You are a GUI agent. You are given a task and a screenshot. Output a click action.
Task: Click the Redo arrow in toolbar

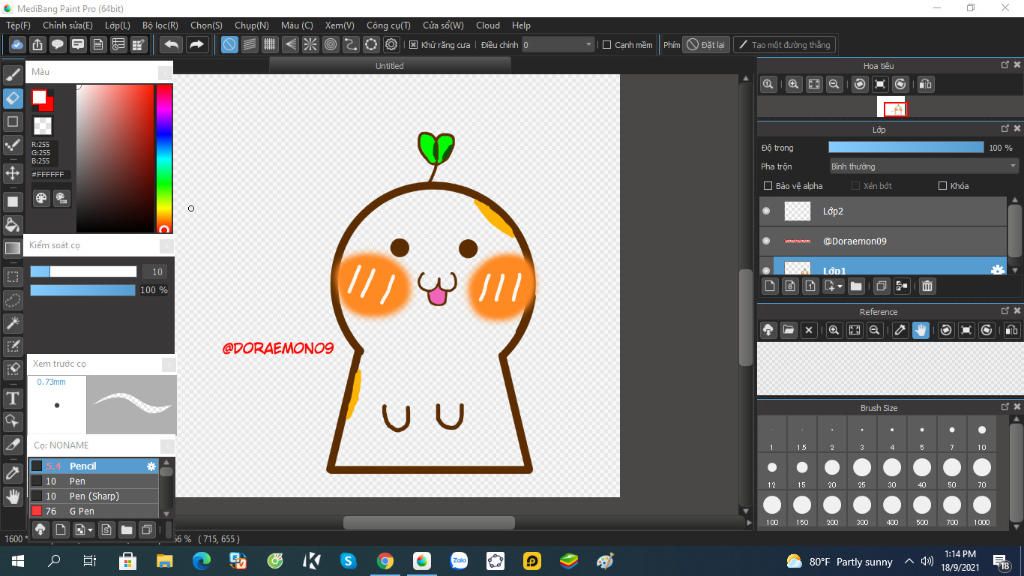[196, 44]
